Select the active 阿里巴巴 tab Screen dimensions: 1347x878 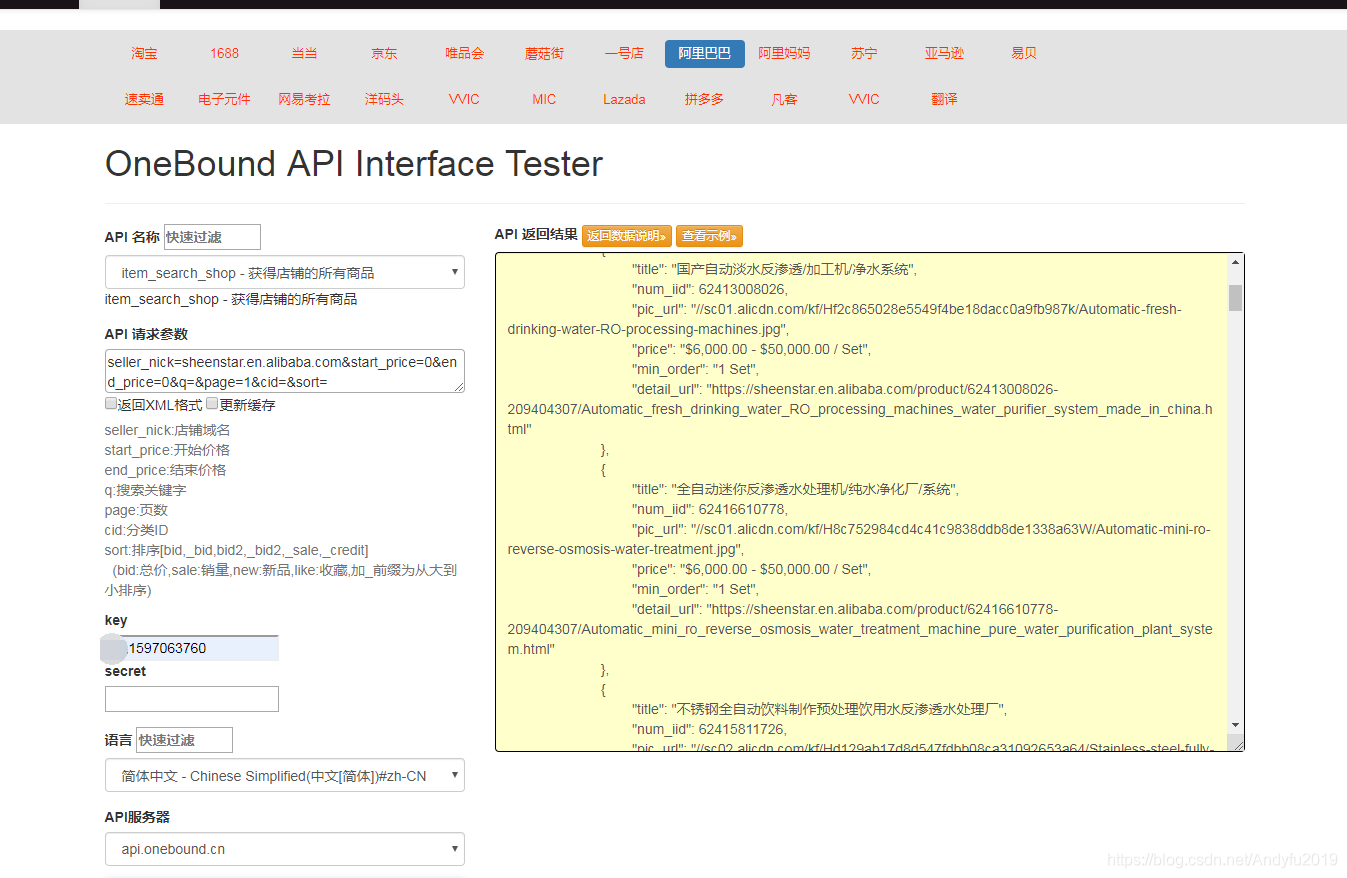(x=704, y=54)
